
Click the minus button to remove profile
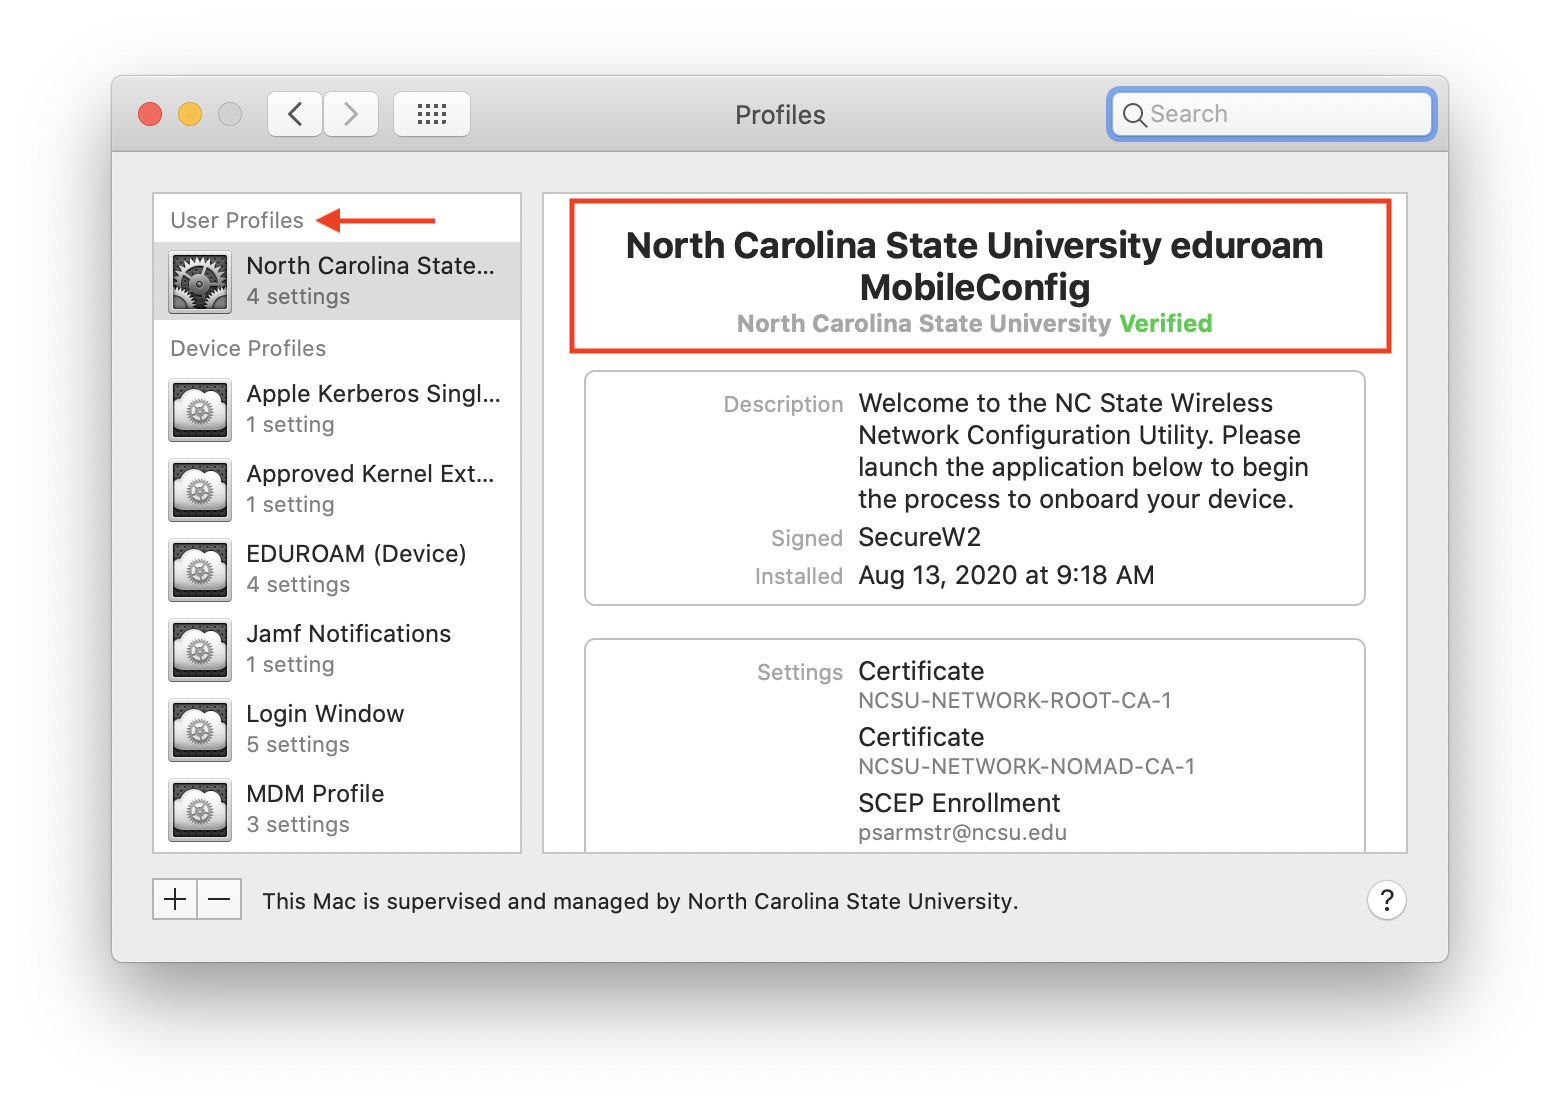[x=219, y=900]
